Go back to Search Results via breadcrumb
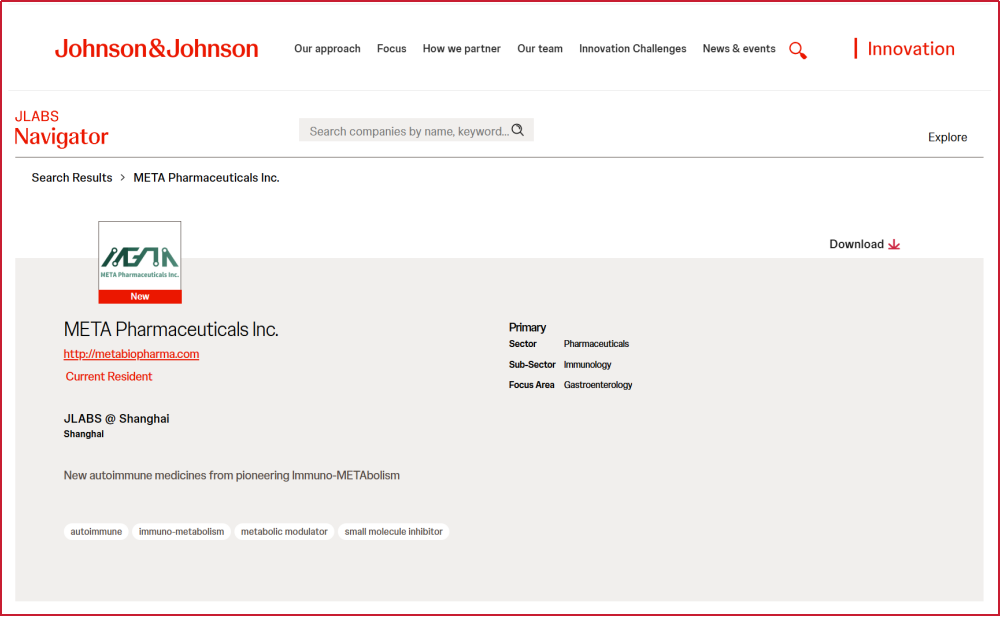The height and width of the screenshot is (617, 1001). pyautogui.click(x=72, y=178)
